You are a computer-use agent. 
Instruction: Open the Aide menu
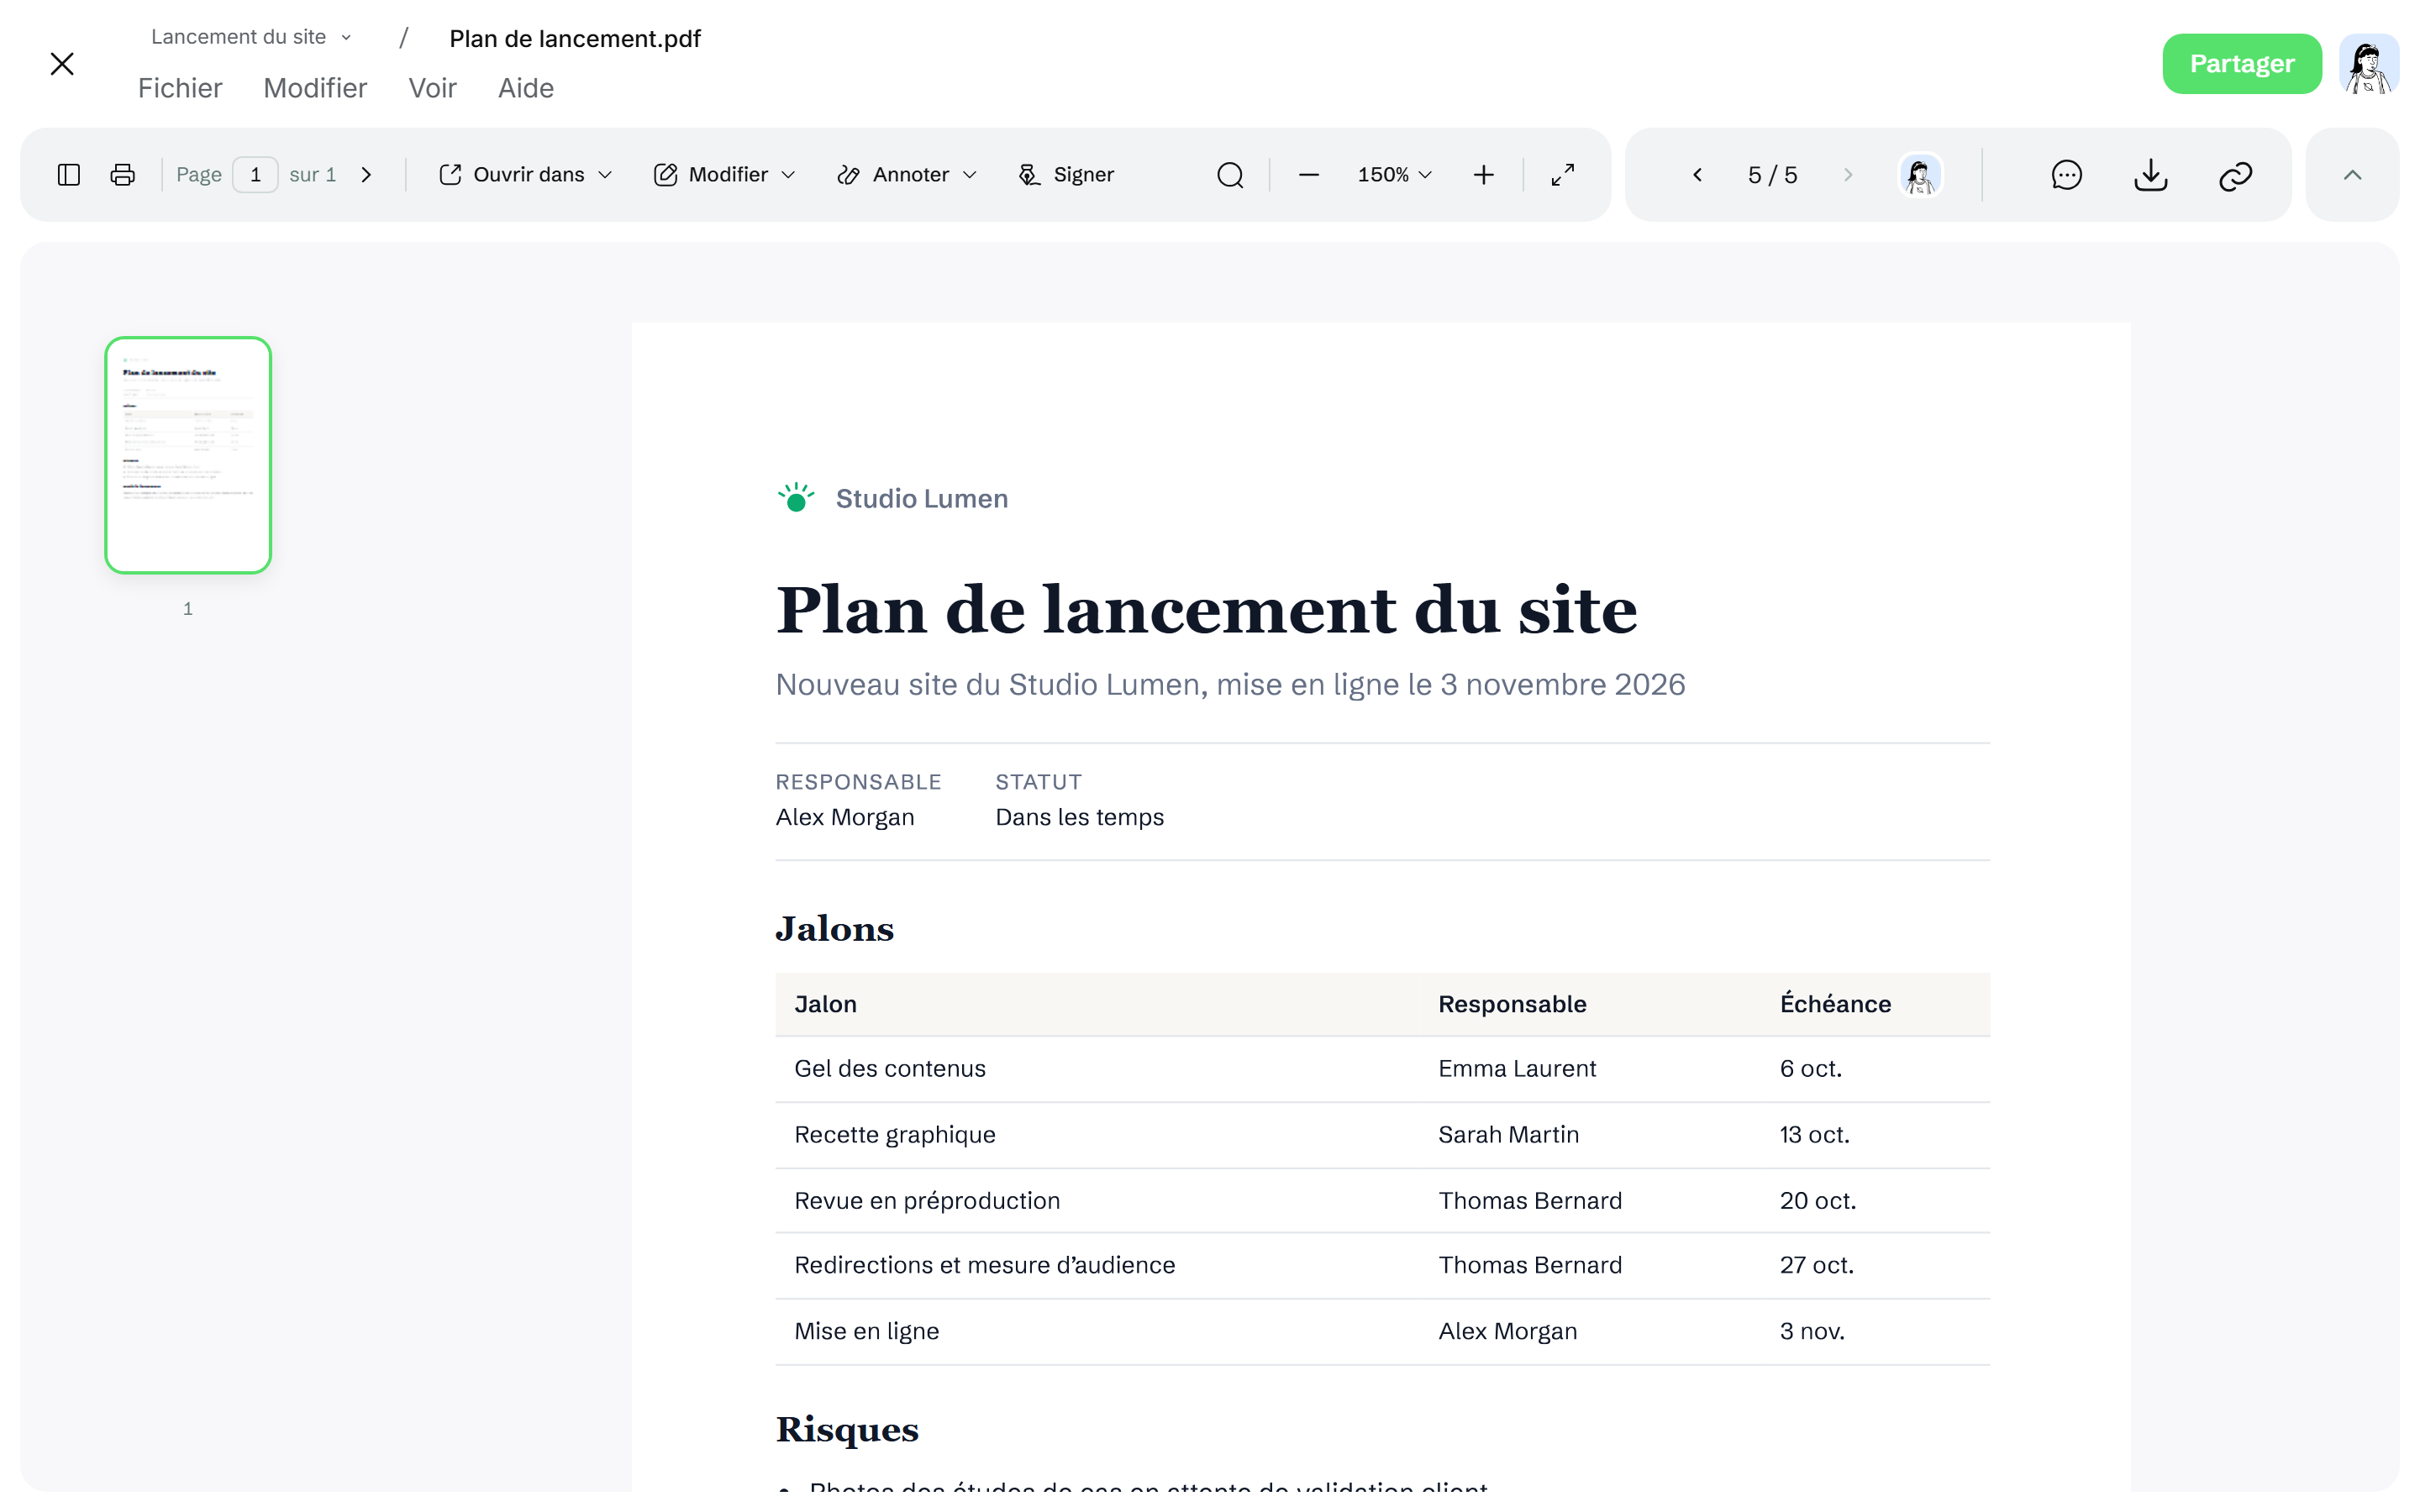tap(526, 88)
